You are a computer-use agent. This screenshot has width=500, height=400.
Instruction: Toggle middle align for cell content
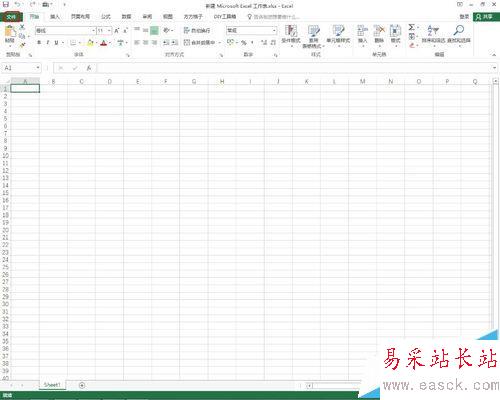click(x=145, y=30)
